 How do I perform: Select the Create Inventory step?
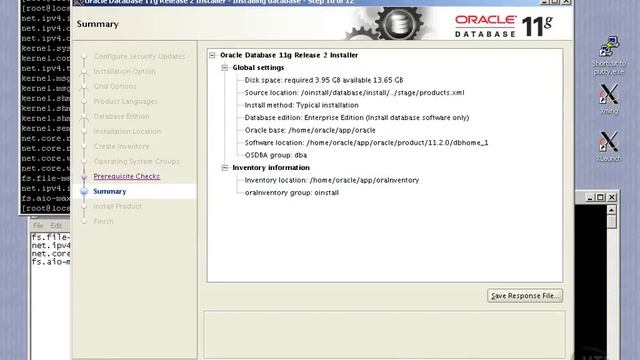[121, 146]
